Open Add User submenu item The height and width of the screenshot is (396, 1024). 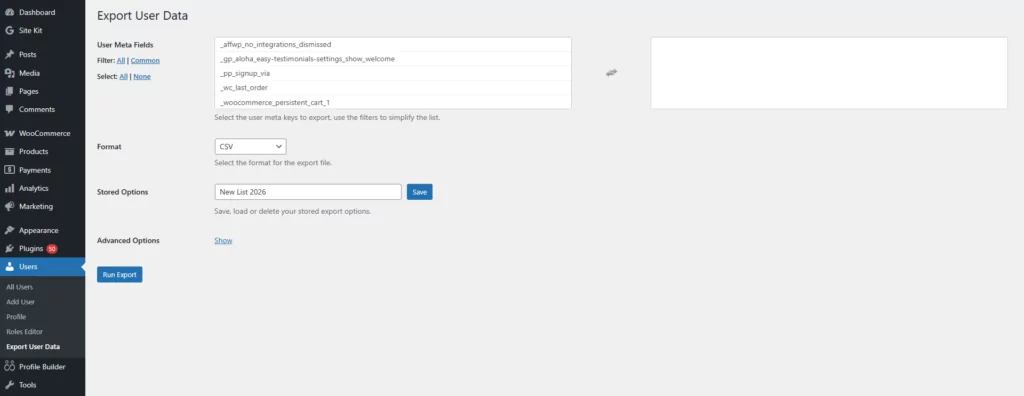coord(20,302)
